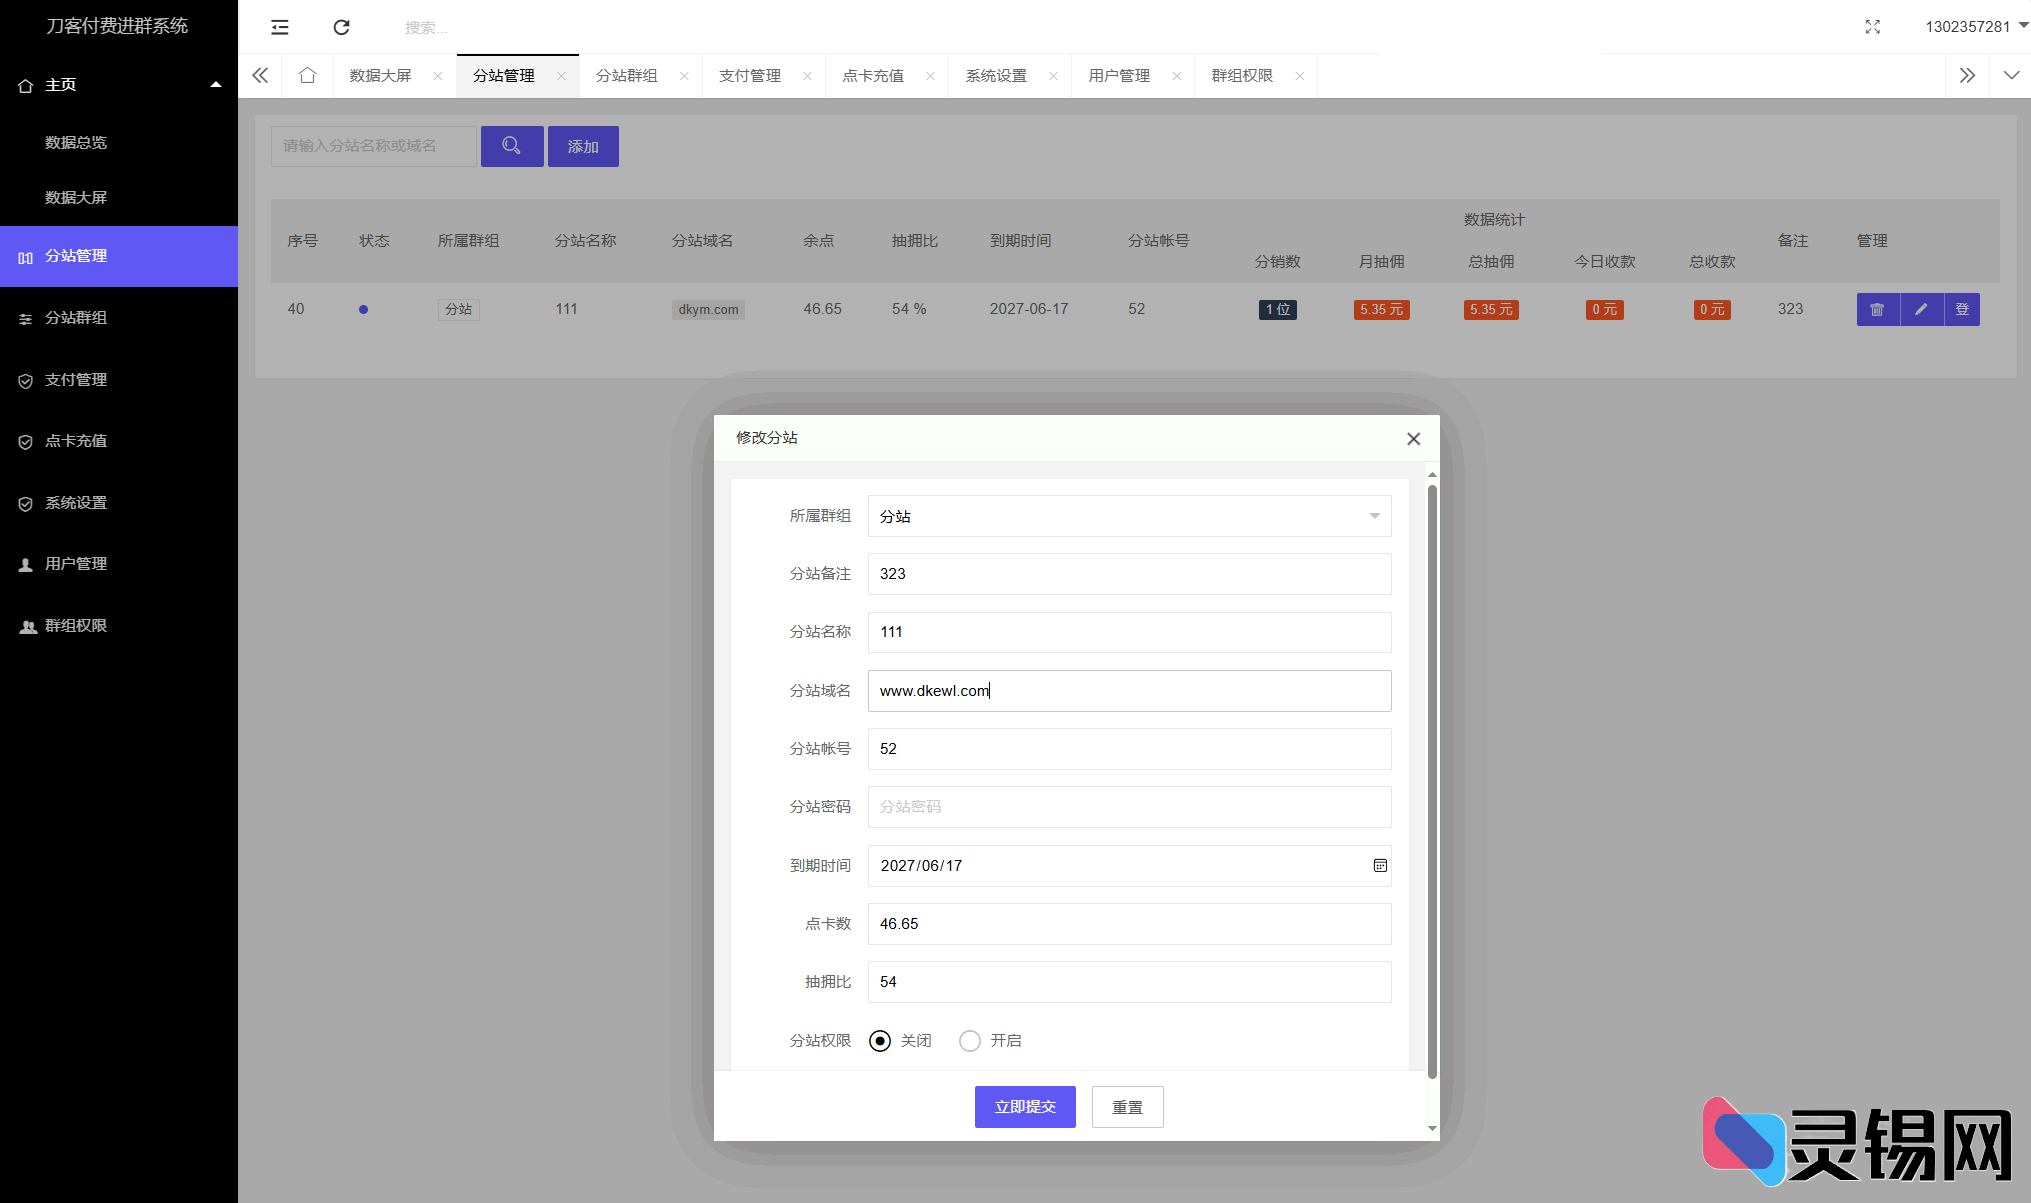This screenshot has width=2031, height=1203.
Task: Click the 灵锡网 logo at bottom right
Action: (x=1860, y=1140)
